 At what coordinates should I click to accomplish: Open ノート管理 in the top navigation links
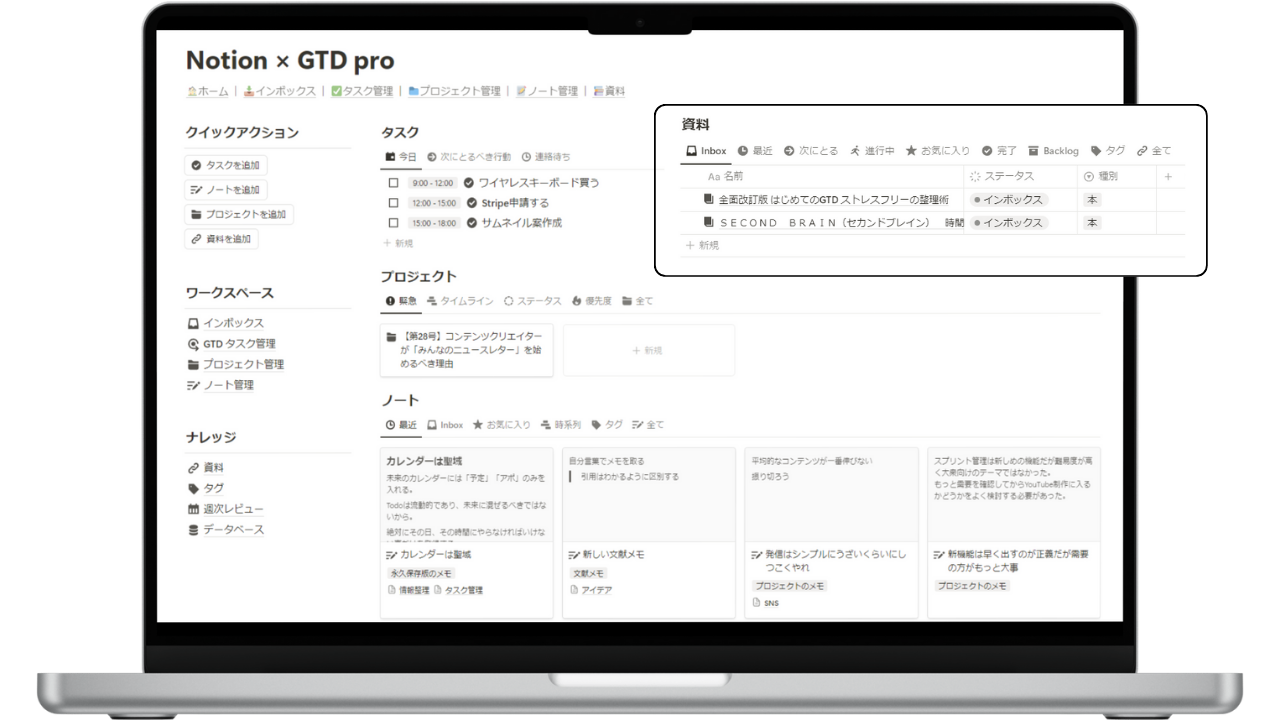coord(547,91)
